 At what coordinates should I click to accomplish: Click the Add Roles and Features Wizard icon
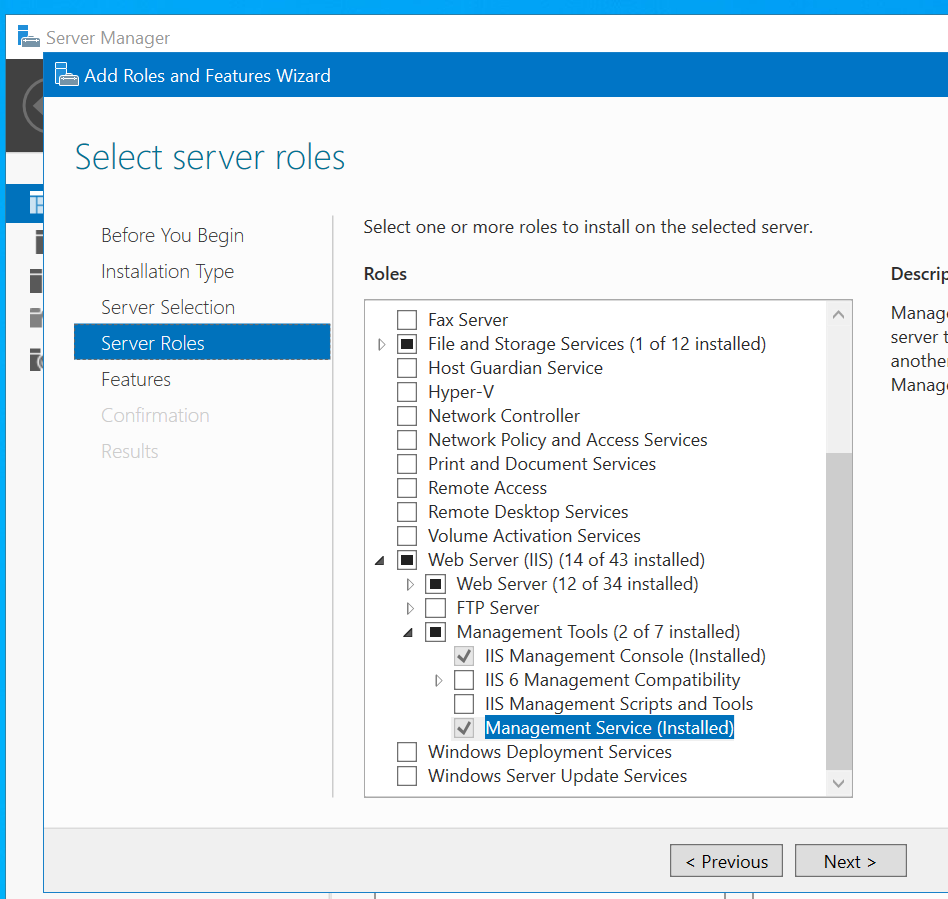point(67,75)
